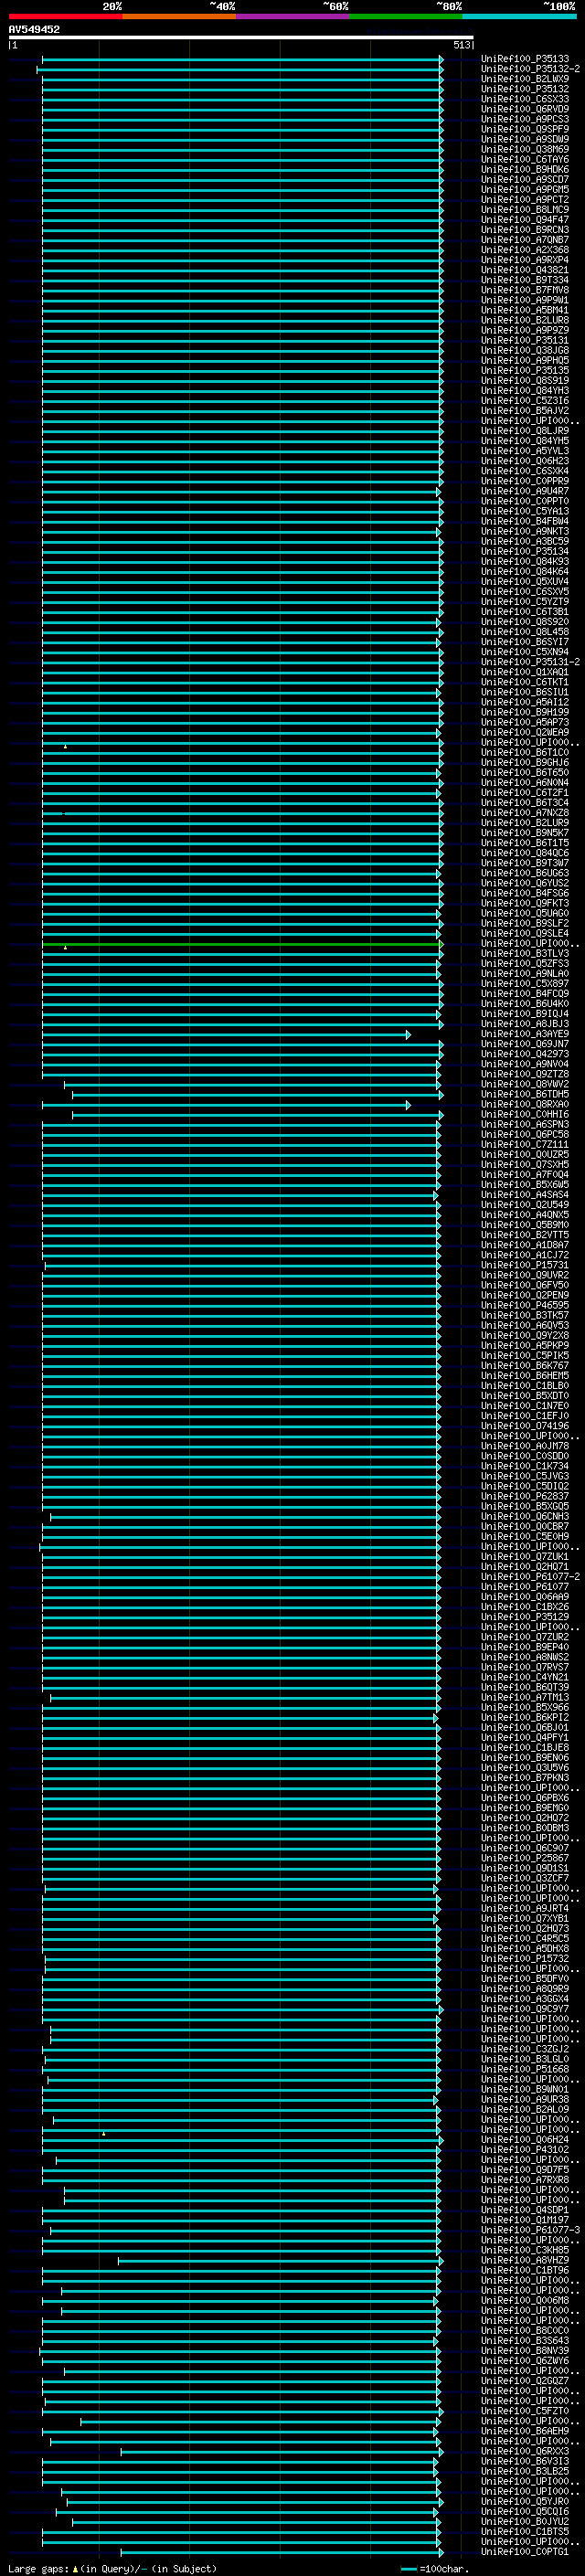Select UniRef100_B6TDH5 label
Image resolution: width=585 pixels, height=2576 pixels.
coord(525,1094)
